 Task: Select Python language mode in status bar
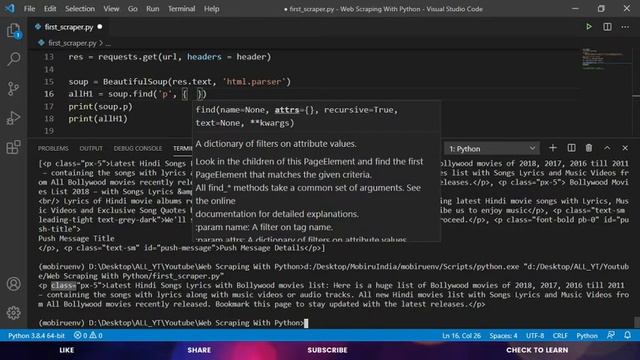[587, 336]
